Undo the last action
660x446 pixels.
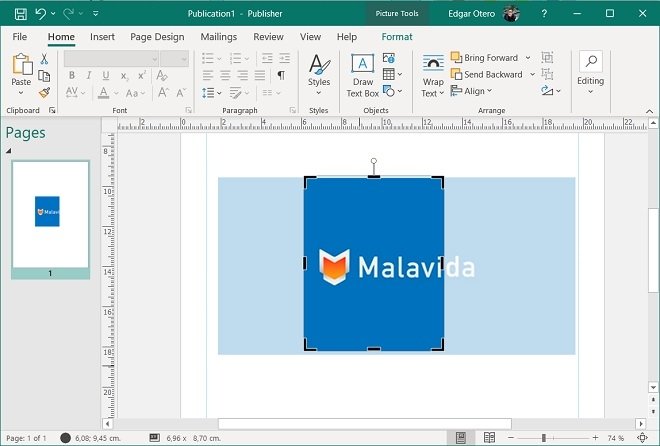(41, 14)
